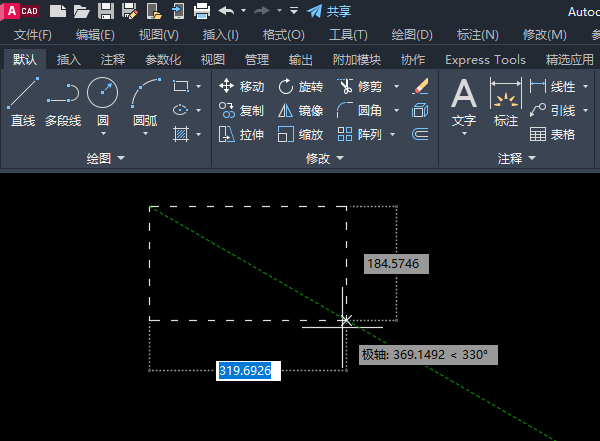Click the Save As icon

tap(130, 11)
